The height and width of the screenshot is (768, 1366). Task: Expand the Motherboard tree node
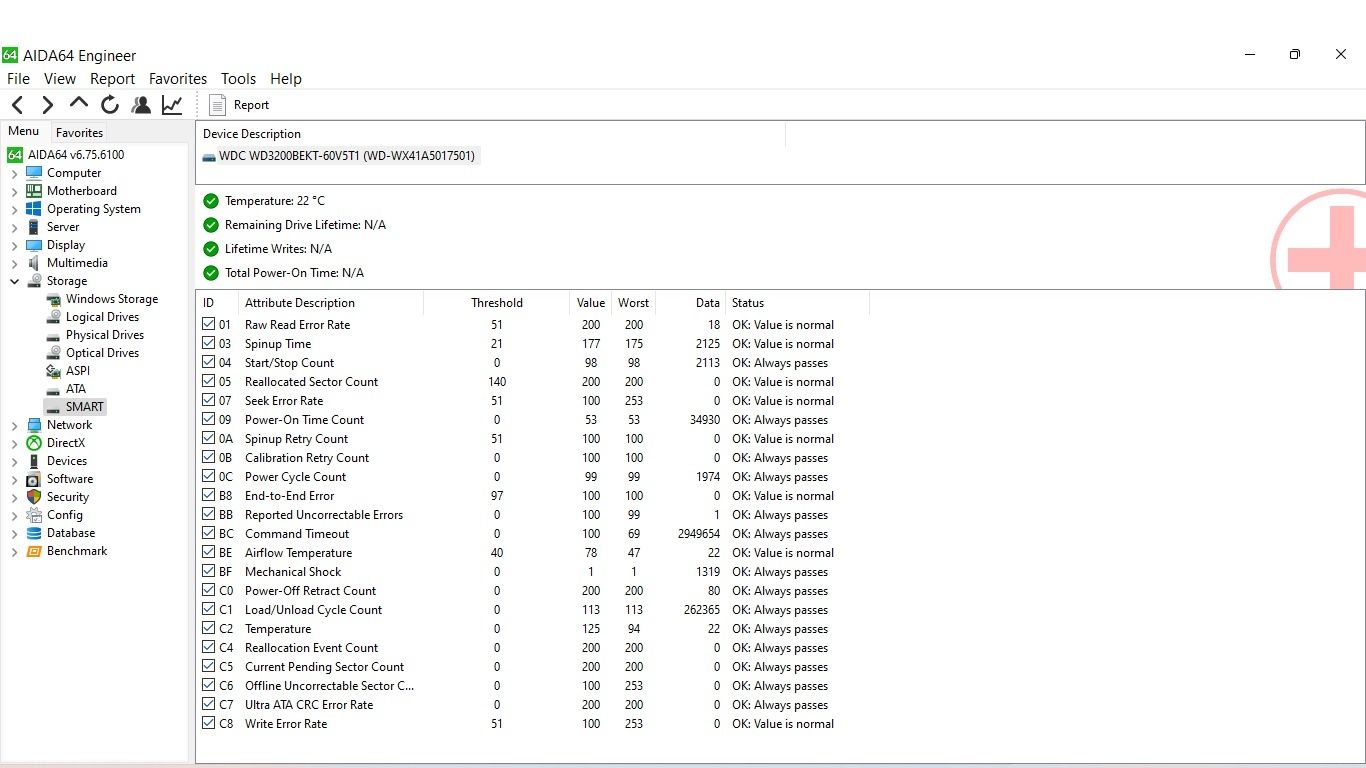click(x=14, y=191)
